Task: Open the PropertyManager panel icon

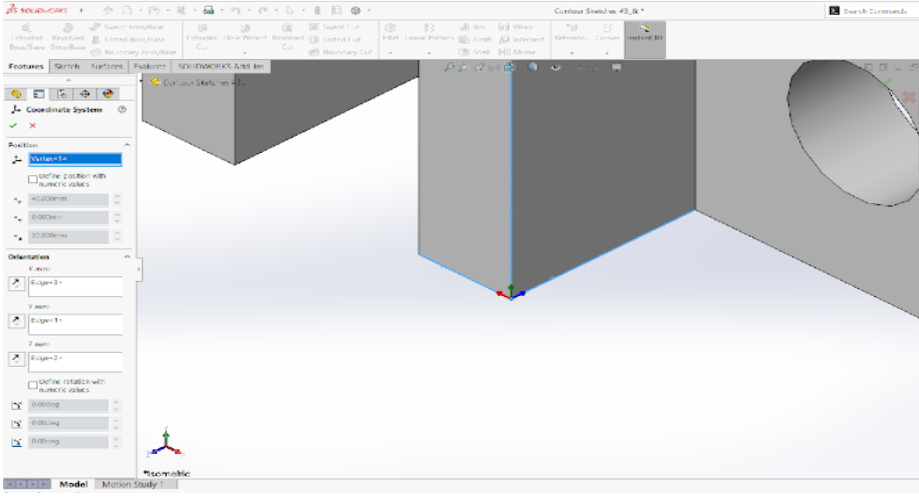Action: [39, 93]
